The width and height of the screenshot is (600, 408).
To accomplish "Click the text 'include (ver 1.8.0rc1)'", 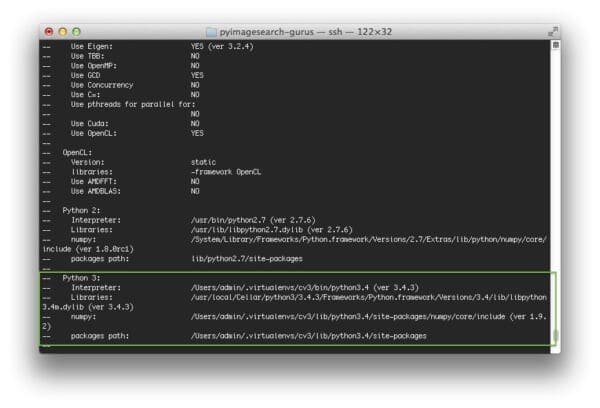I will coord(88,249).
